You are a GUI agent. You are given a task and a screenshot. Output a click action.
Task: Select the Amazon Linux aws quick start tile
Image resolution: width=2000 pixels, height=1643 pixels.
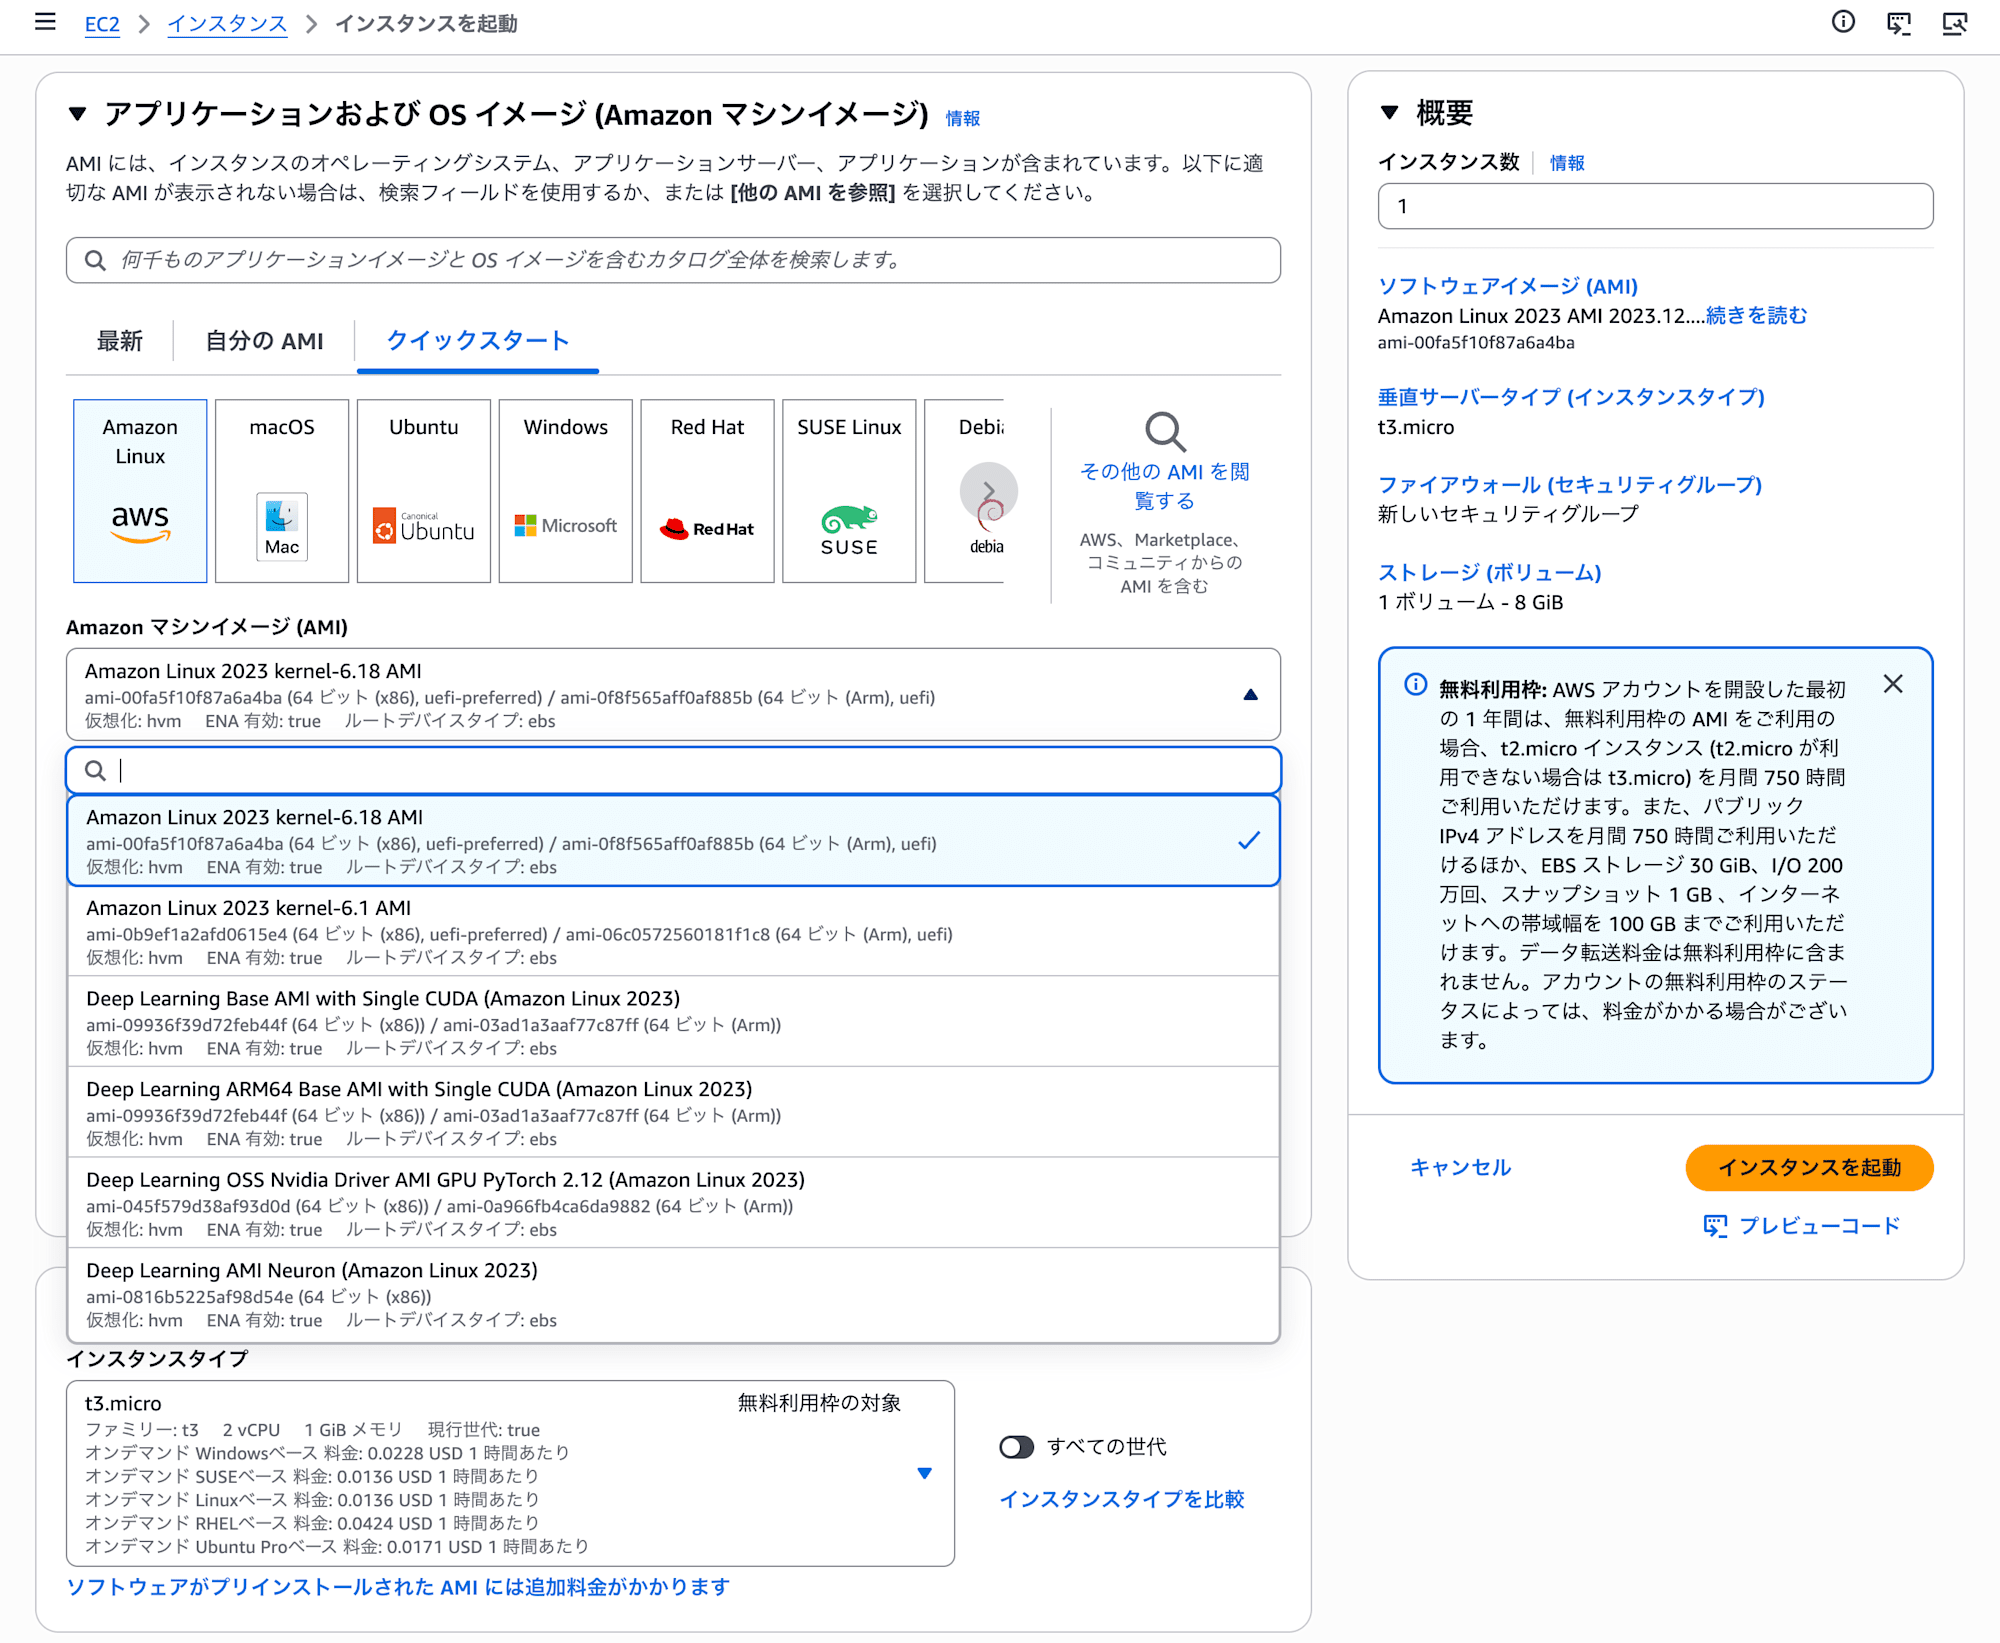click(140, 491)
